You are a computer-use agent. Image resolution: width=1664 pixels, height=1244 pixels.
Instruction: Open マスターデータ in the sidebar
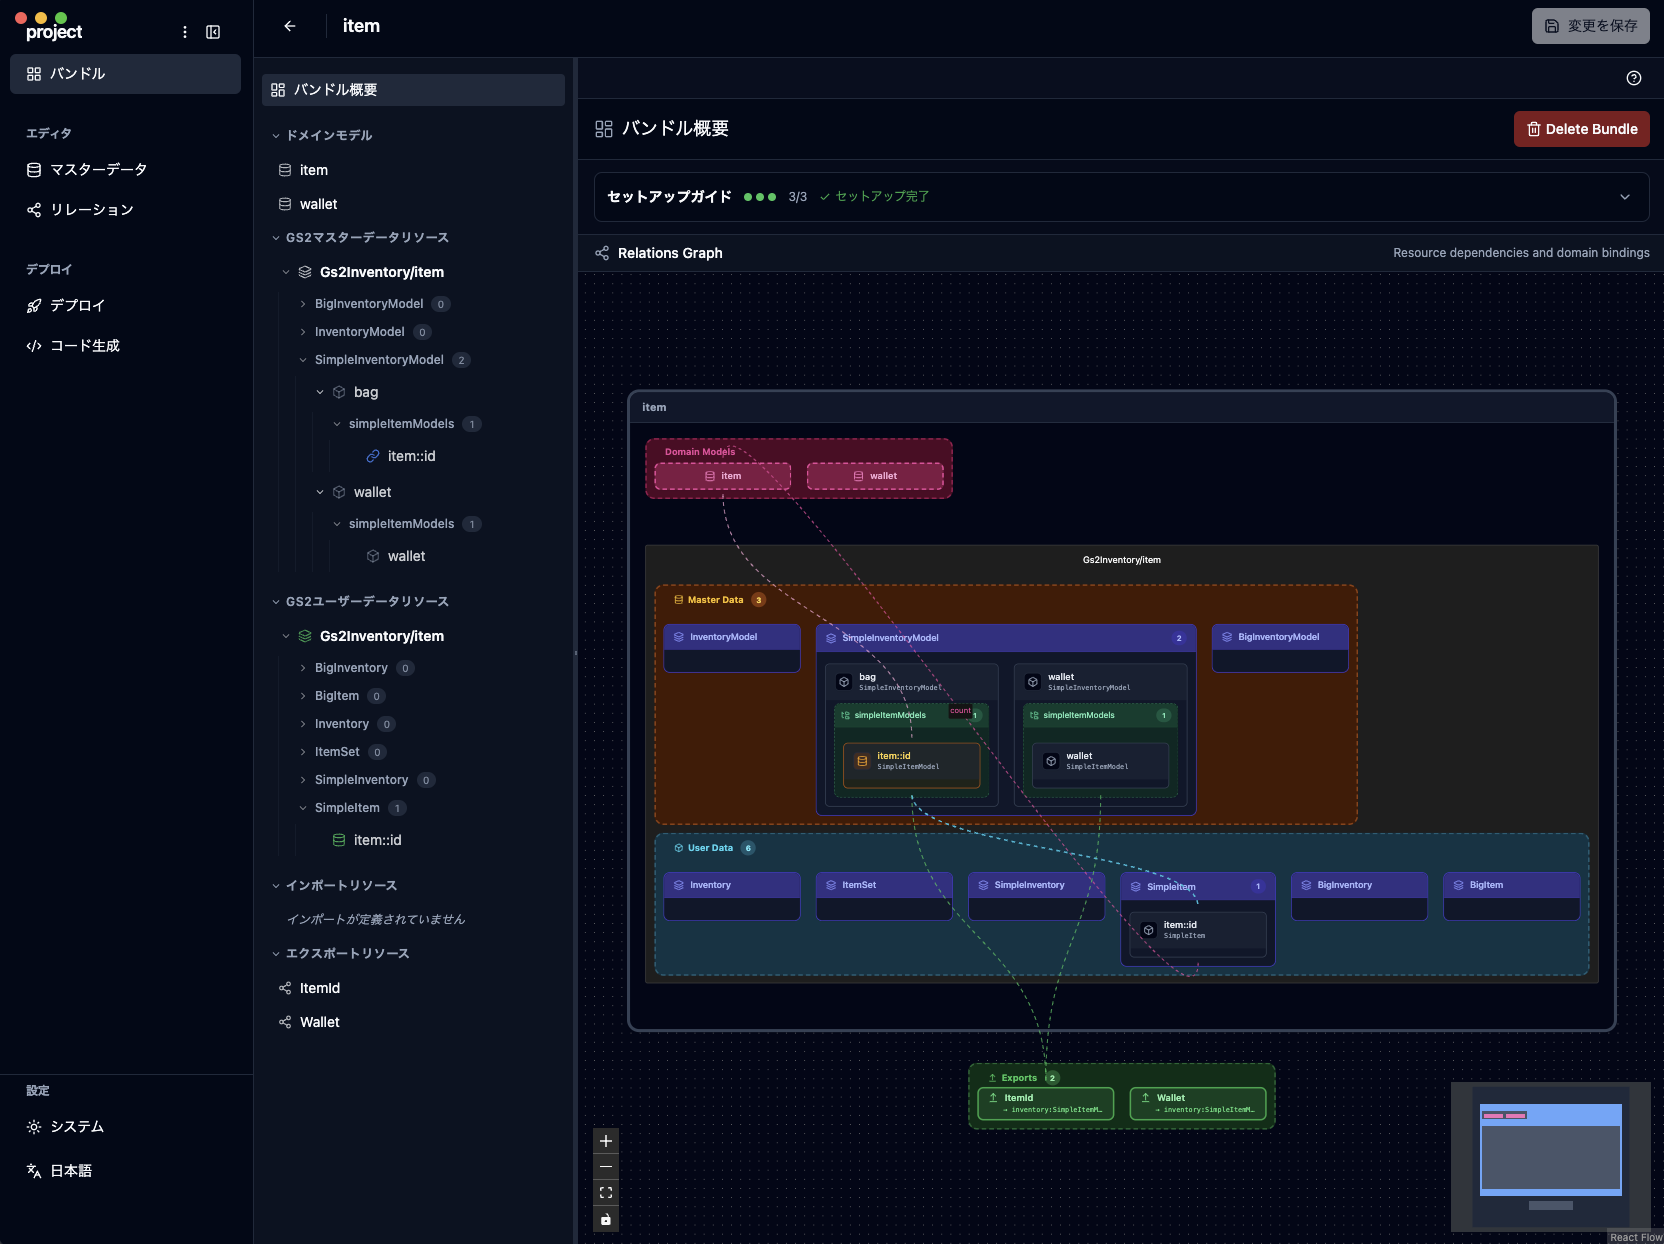98,170
